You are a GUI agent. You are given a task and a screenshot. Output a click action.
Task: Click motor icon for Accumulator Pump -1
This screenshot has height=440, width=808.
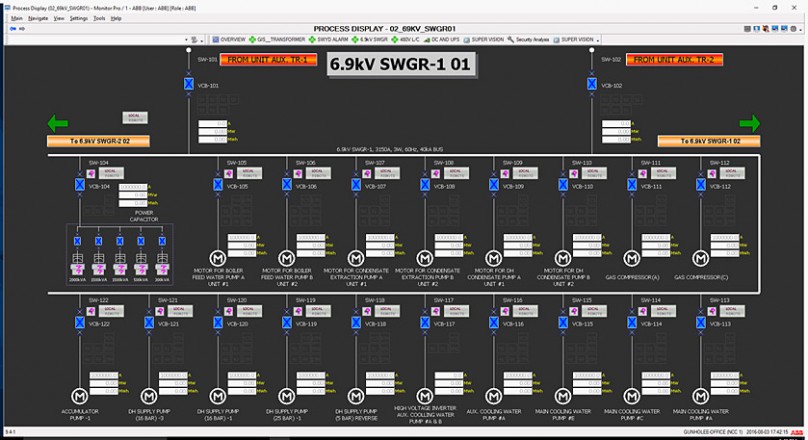(79, 396)
